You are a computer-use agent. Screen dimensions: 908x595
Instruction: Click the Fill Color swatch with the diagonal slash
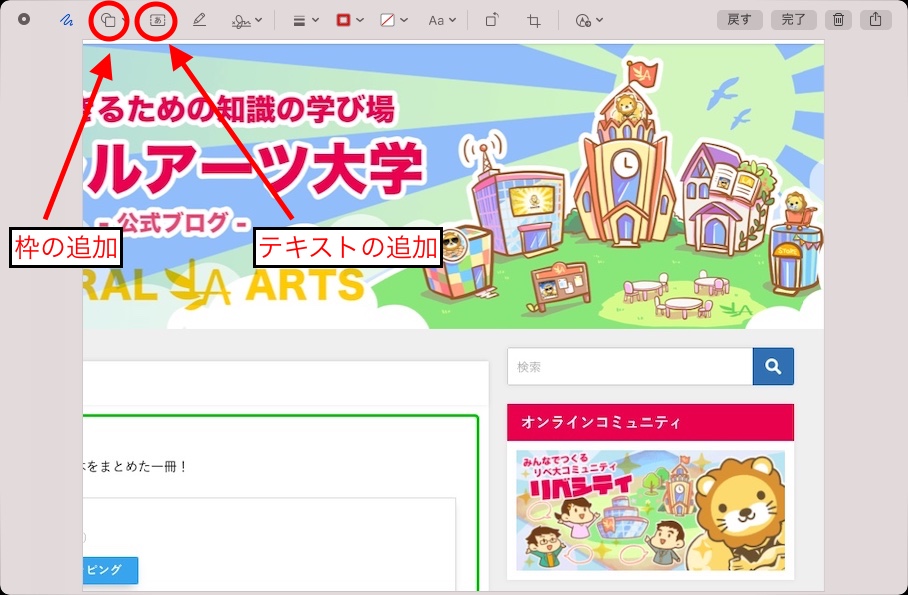pyautogui.click(x=387, y=20)
